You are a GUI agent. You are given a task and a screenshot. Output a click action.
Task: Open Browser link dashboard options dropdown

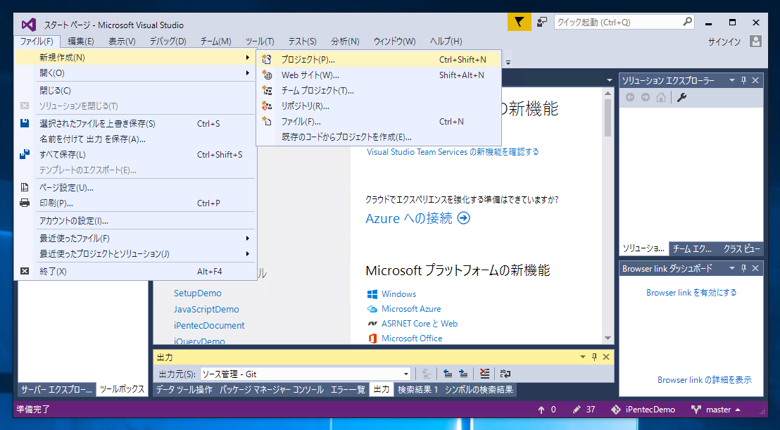(x=732, y=269)
